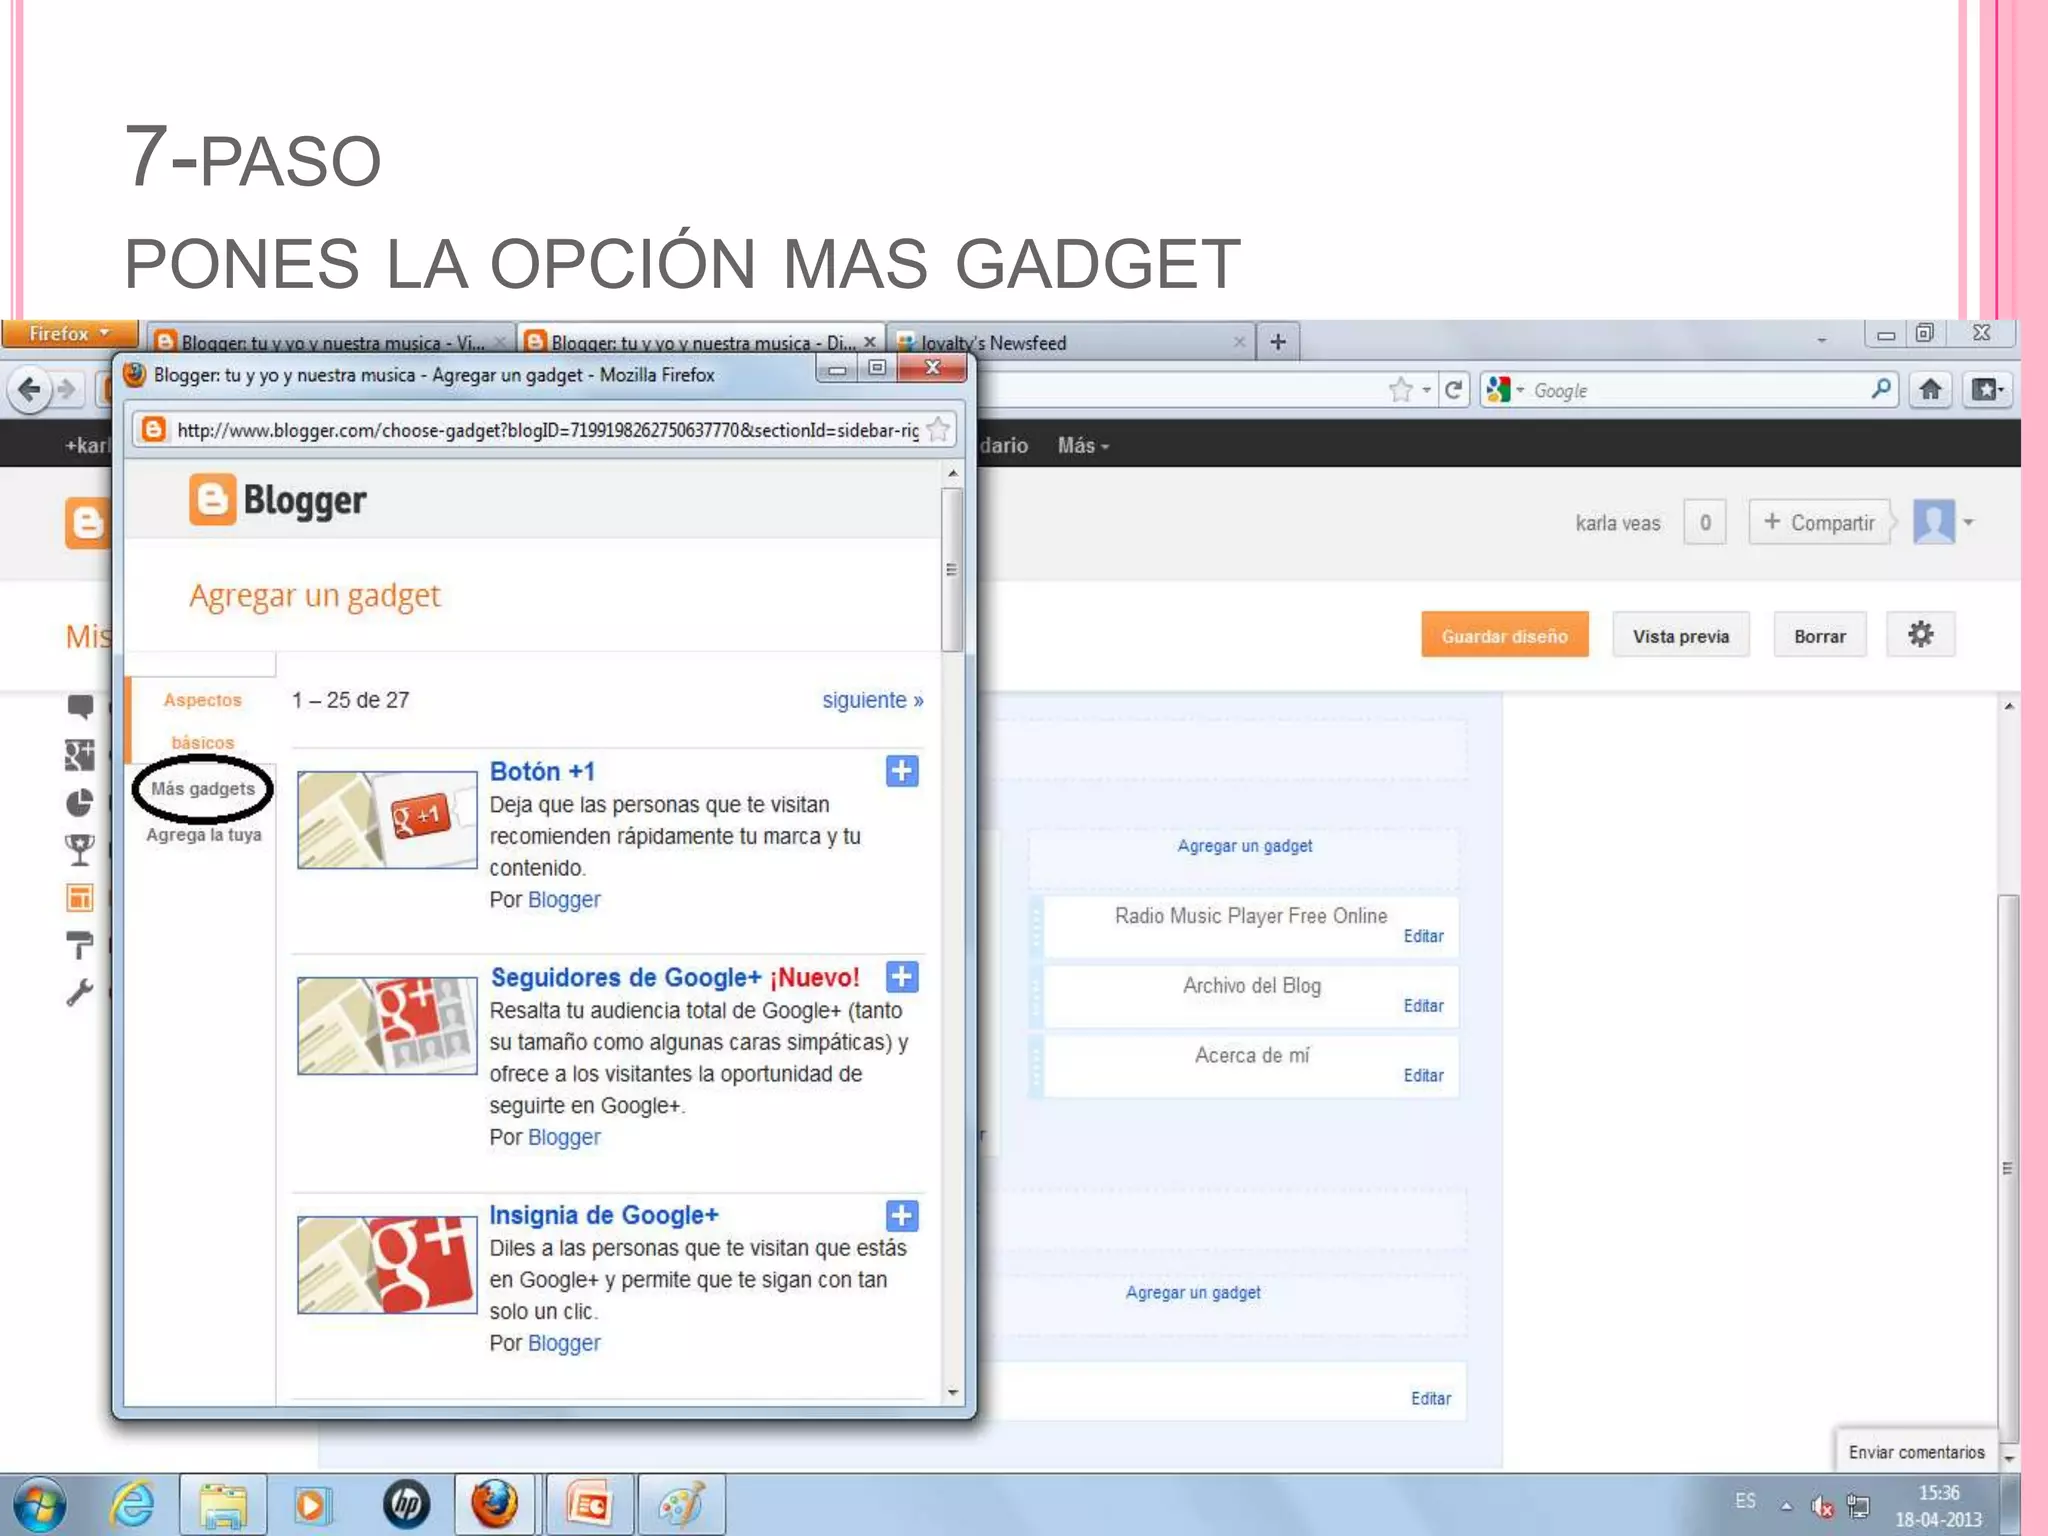2048x1536 pixels.
Task: Open template paint roller sidebar icon
Action: (x=80, y=944)
